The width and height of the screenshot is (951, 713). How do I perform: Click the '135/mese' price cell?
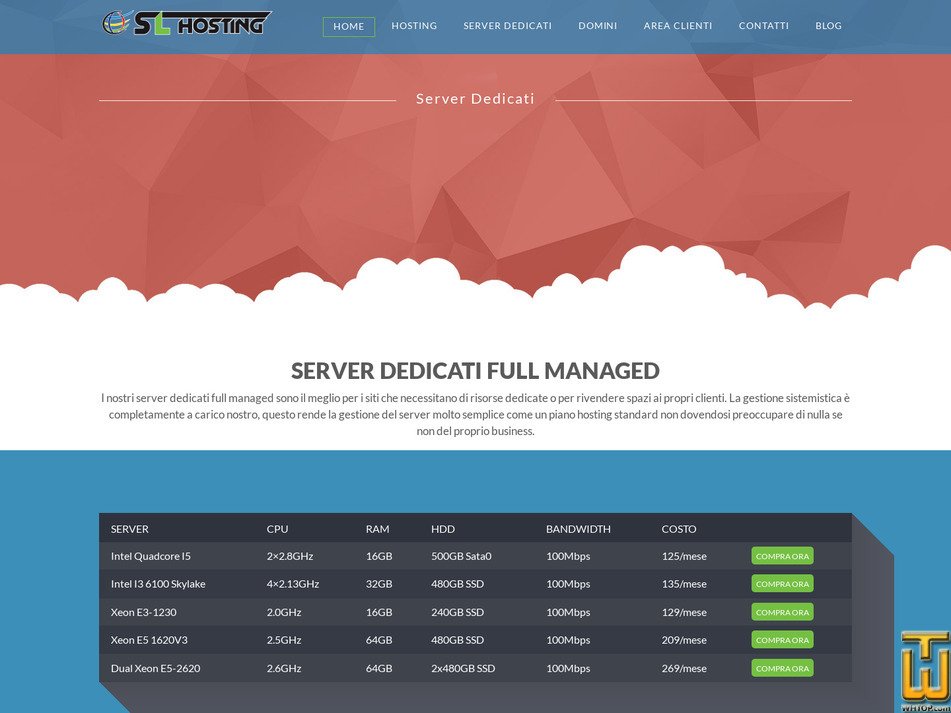[x=684, y=584]
